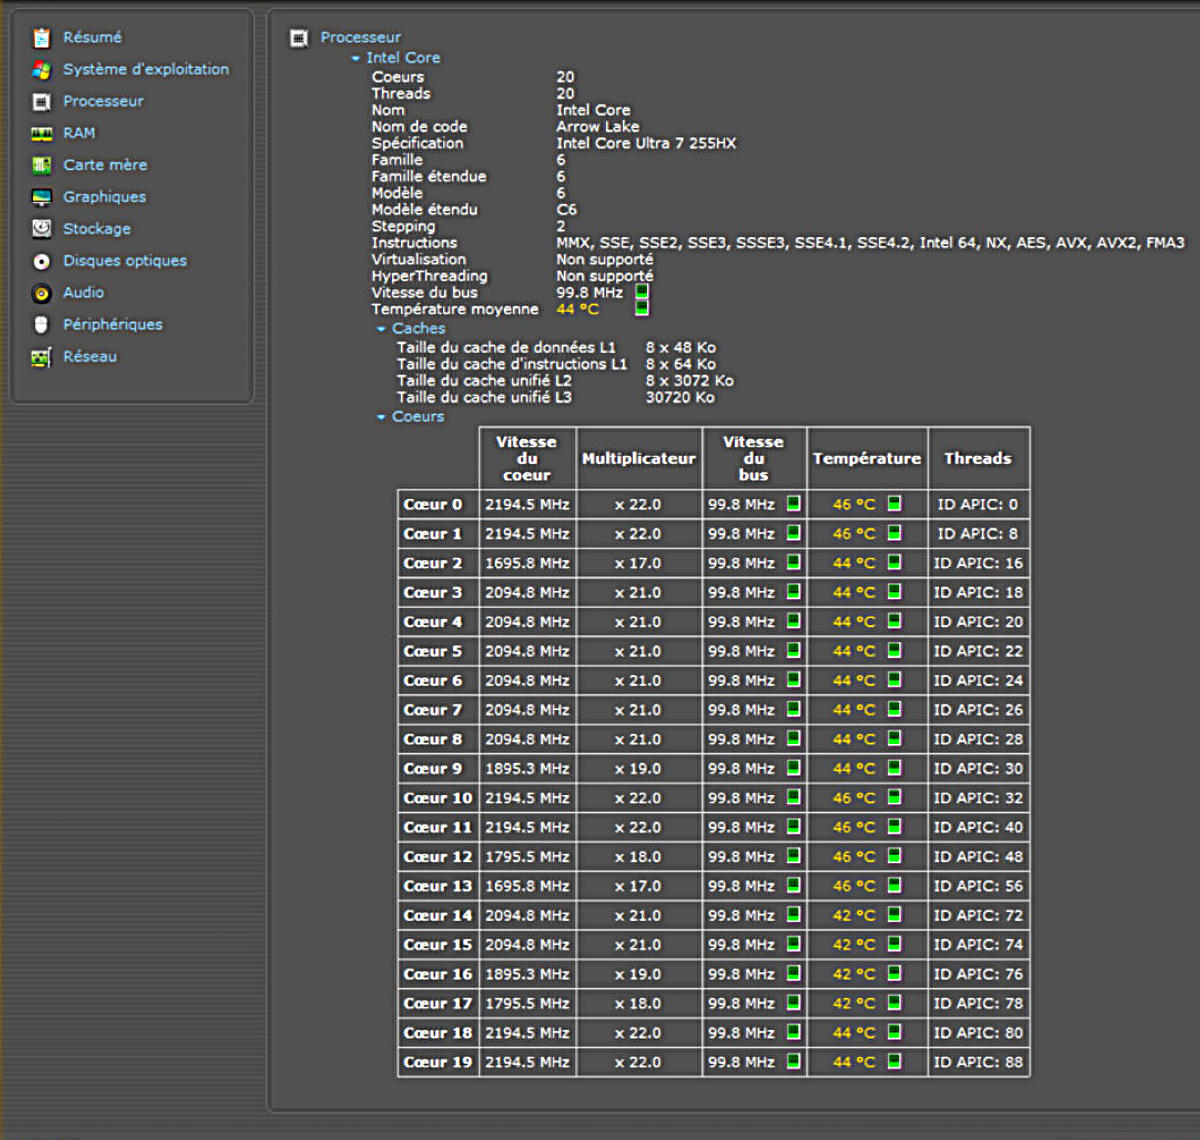The image size is (1200, 1140).
Task: Open the Processeur section in sidebar
Action: pos(102,101)
